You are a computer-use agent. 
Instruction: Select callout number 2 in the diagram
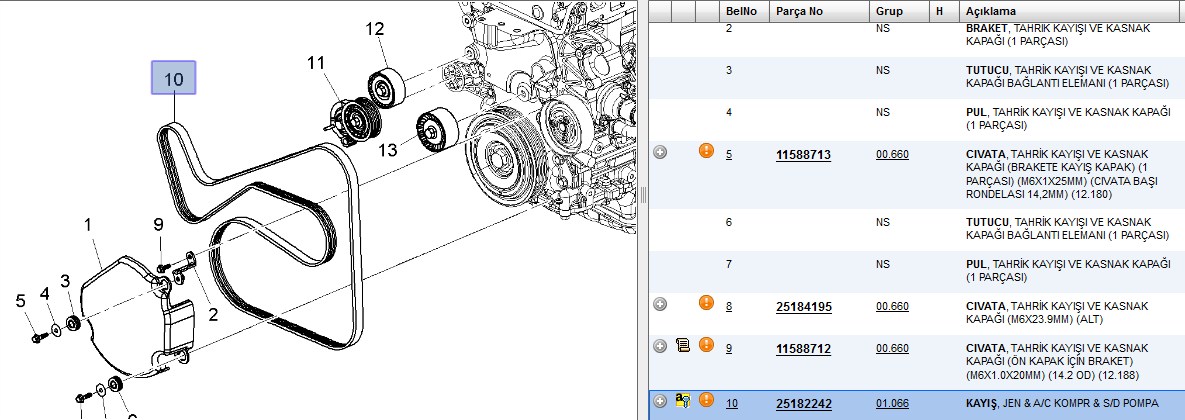[213, 315]
